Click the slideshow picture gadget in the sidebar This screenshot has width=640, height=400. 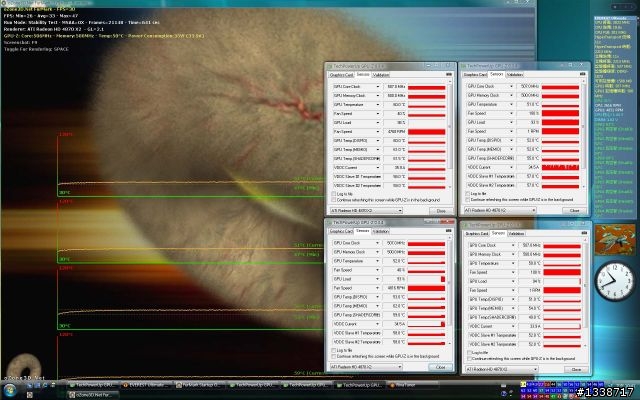[x=615, y=241]
